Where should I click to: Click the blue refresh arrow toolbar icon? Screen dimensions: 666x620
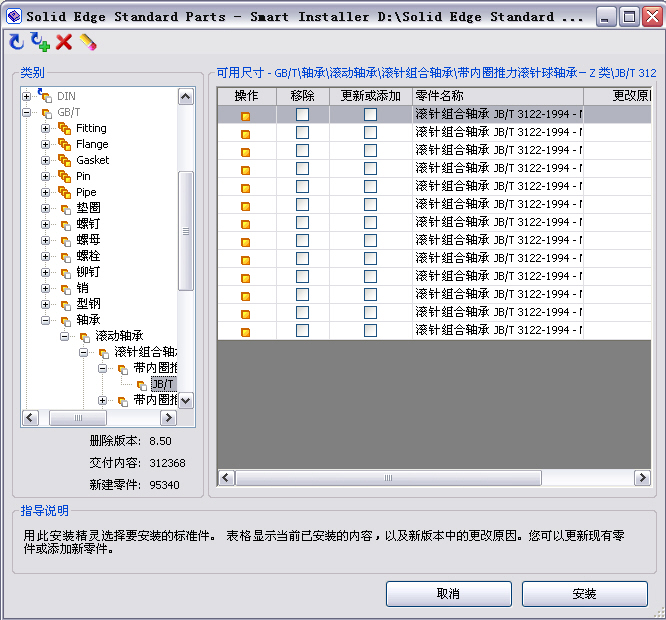coord(17,42)
